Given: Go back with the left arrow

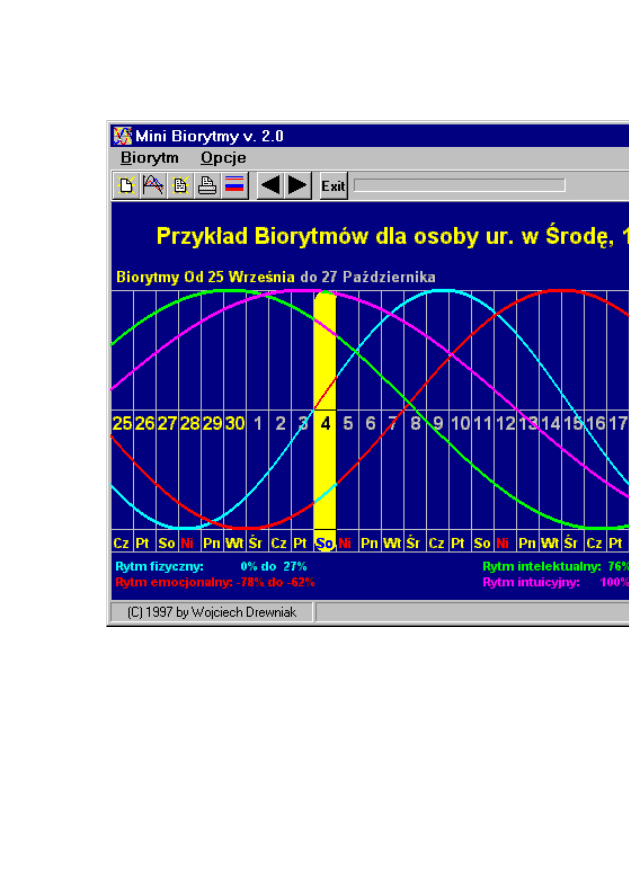Looking at the screenshot, I should point(270,185).
